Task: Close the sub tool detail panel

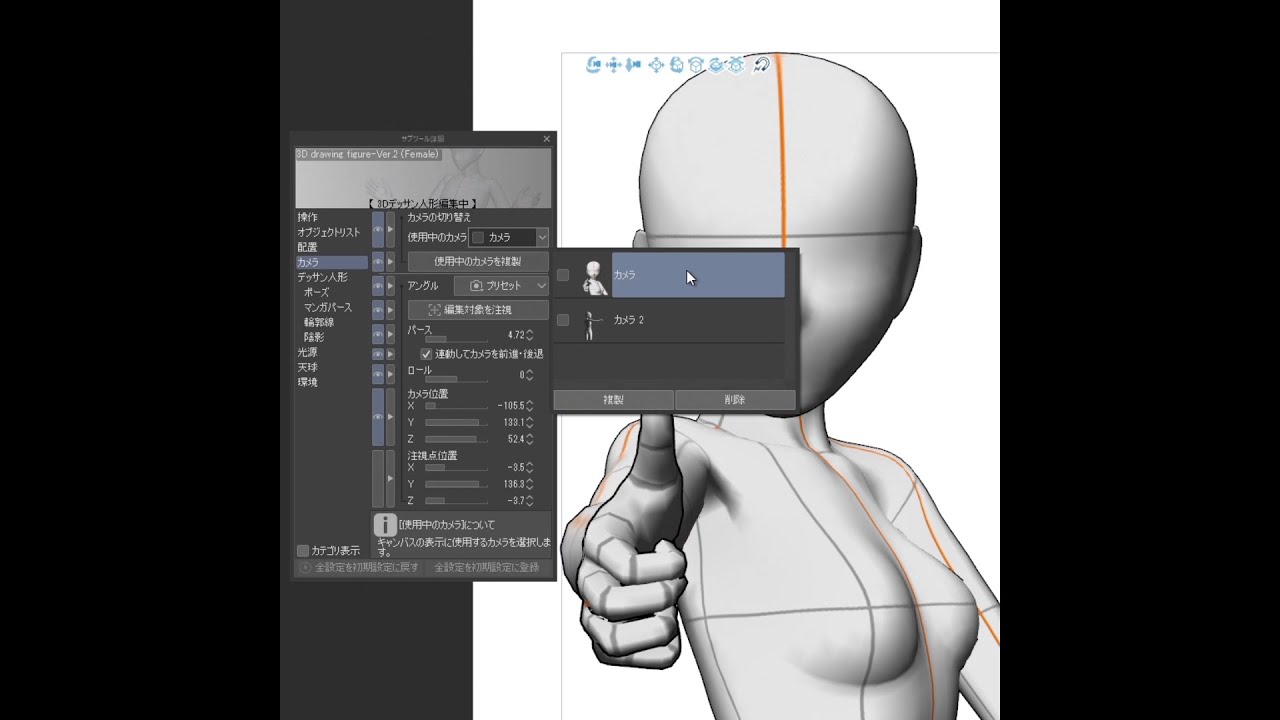Action: 546,139
